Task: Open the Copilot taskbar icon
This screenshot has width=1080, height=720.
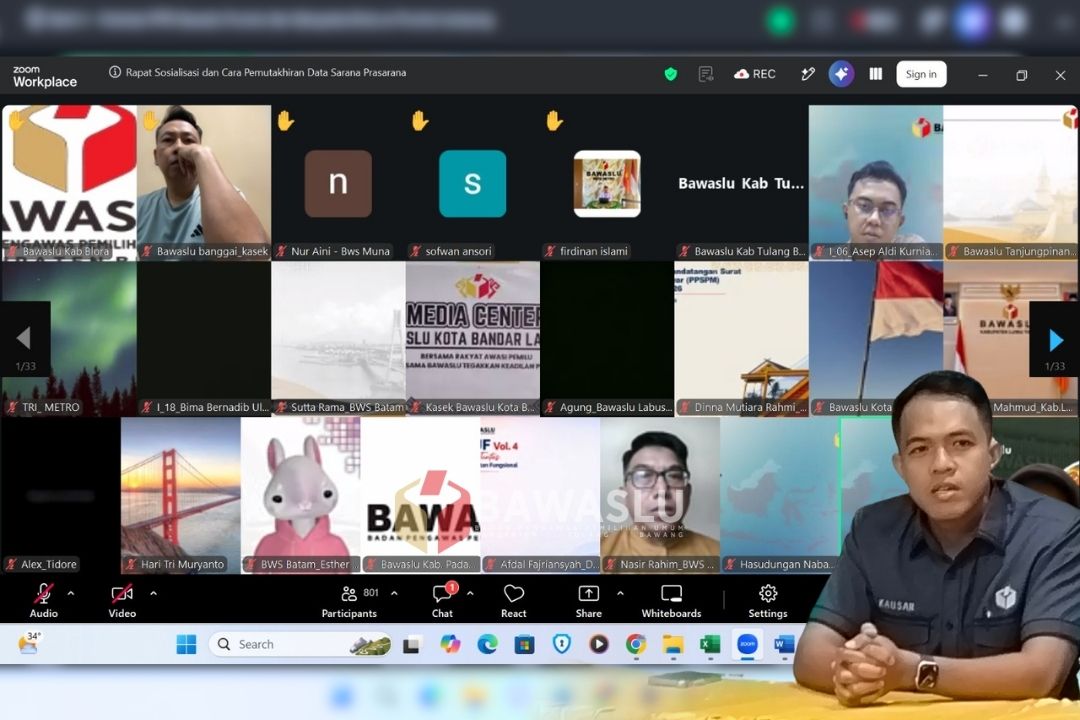Action: pos(450,644)
